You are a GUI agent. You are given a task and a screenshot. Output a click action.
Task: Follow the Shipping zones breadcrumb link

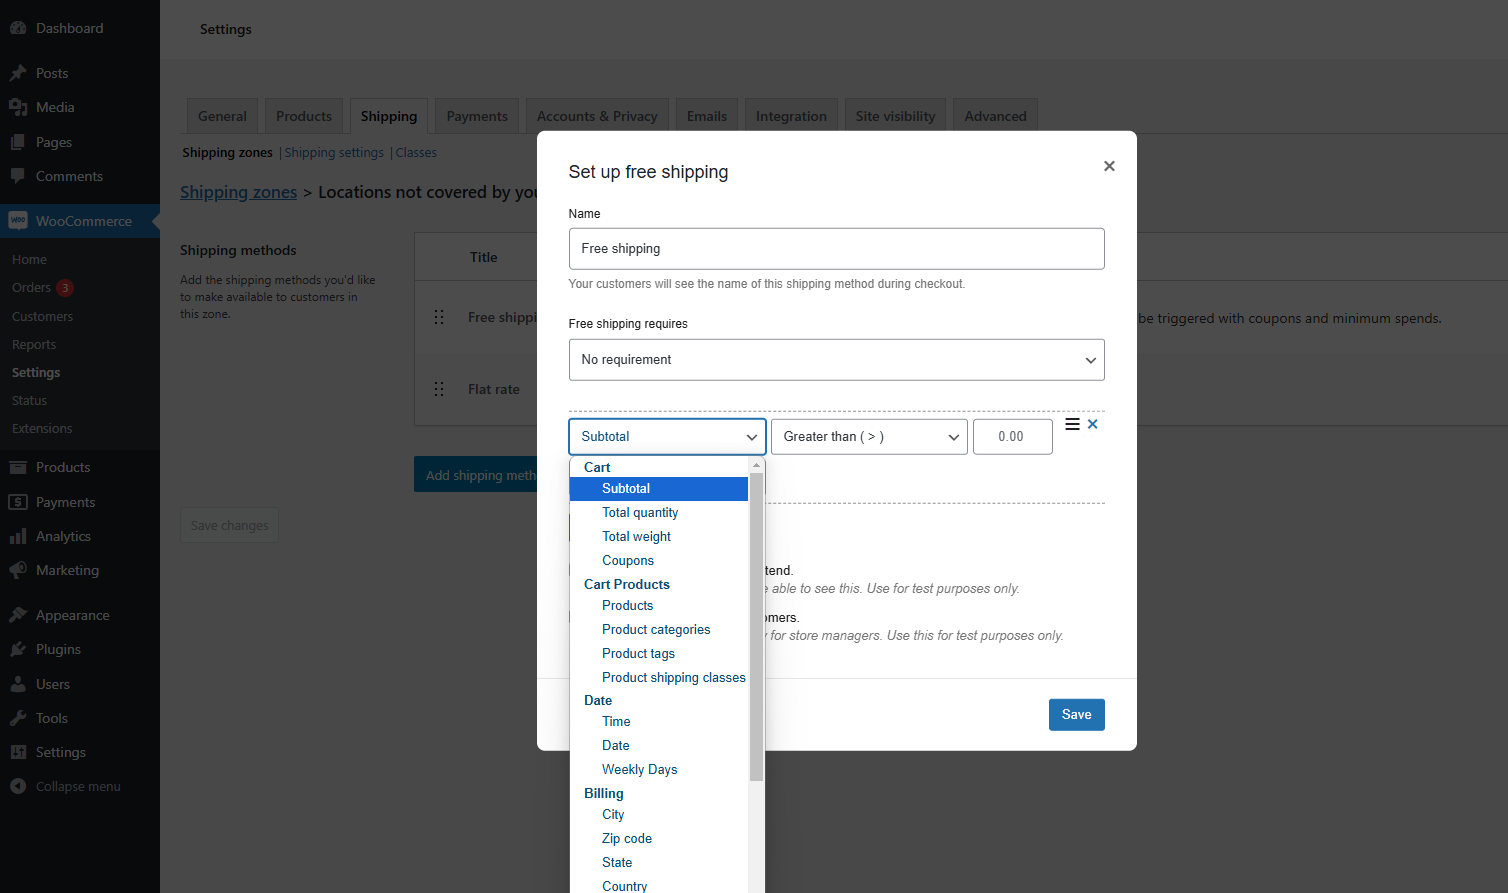click(238, 193)
